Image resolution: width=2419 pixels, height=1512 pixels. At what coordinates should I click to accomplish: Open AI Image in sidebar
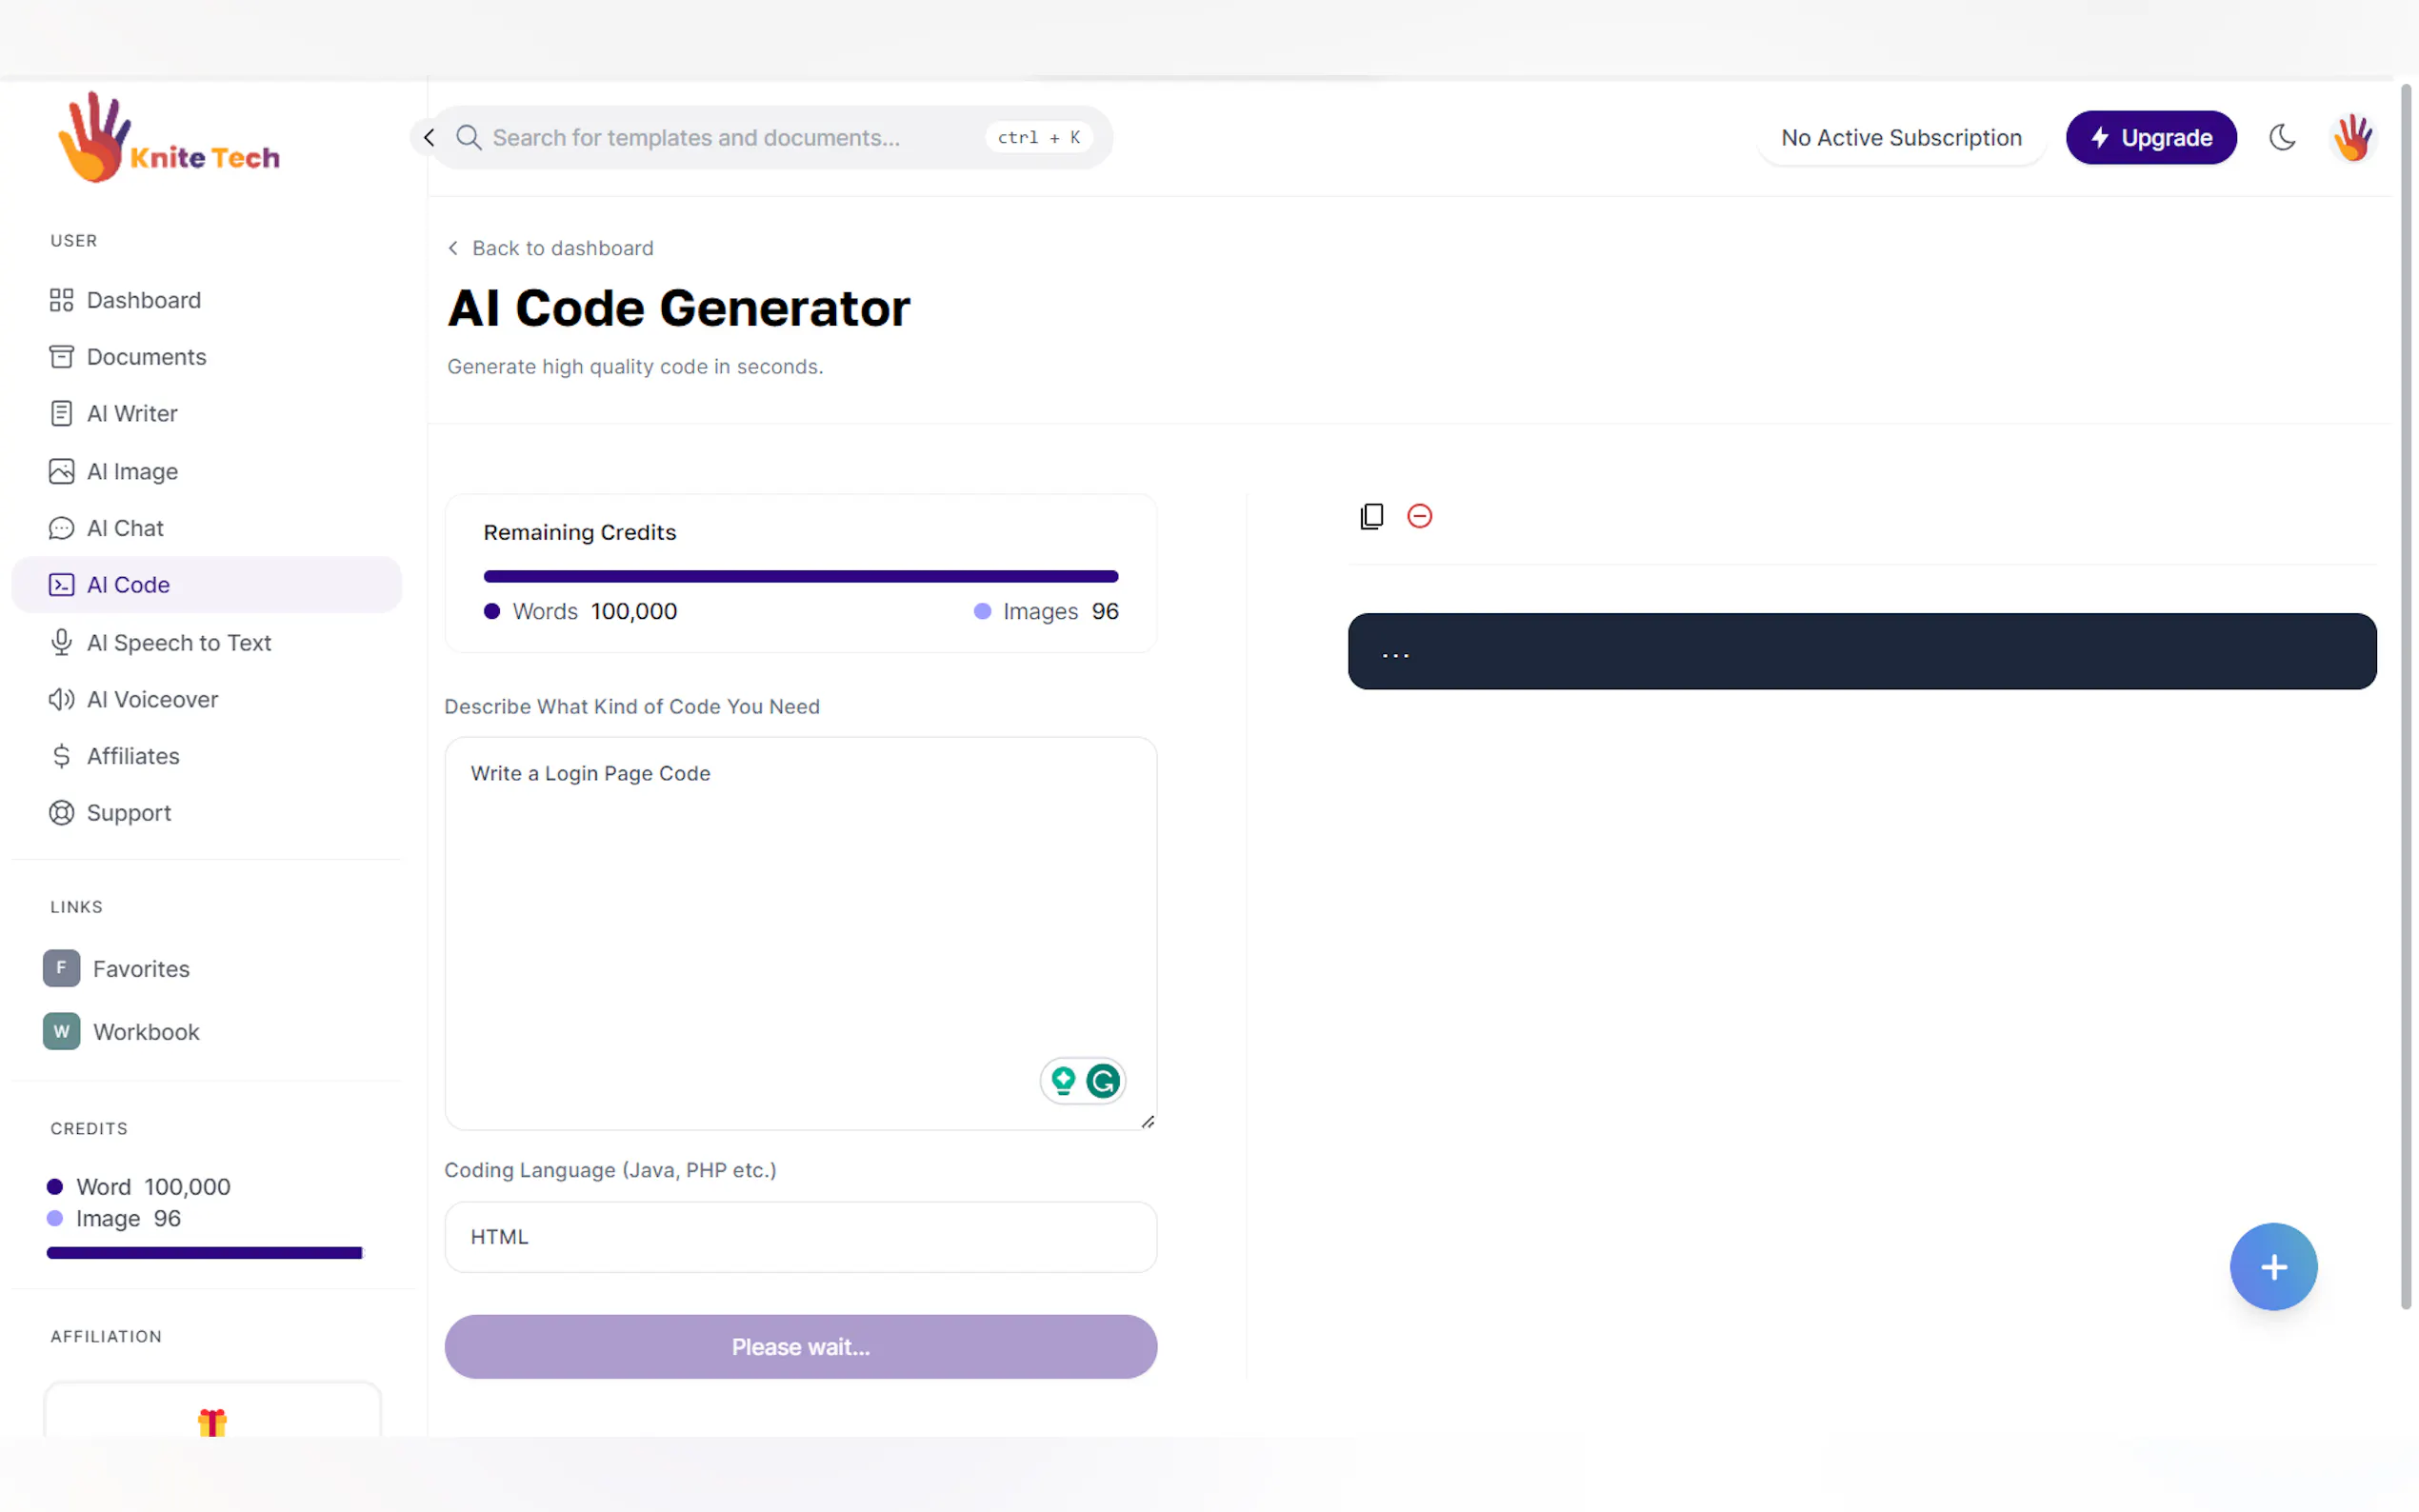pos(132,471)
